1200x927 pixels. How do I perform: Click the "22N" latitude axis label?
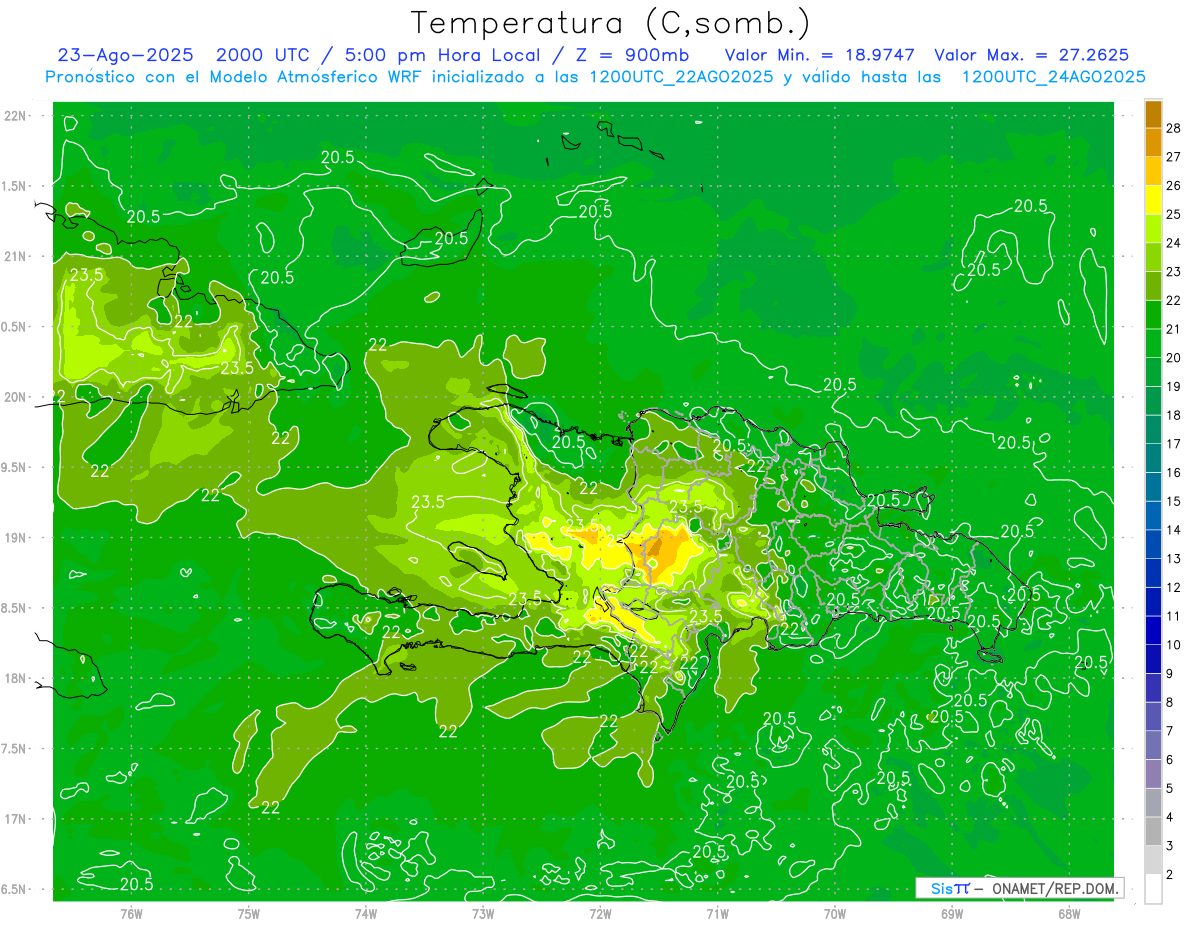[15, 115]
